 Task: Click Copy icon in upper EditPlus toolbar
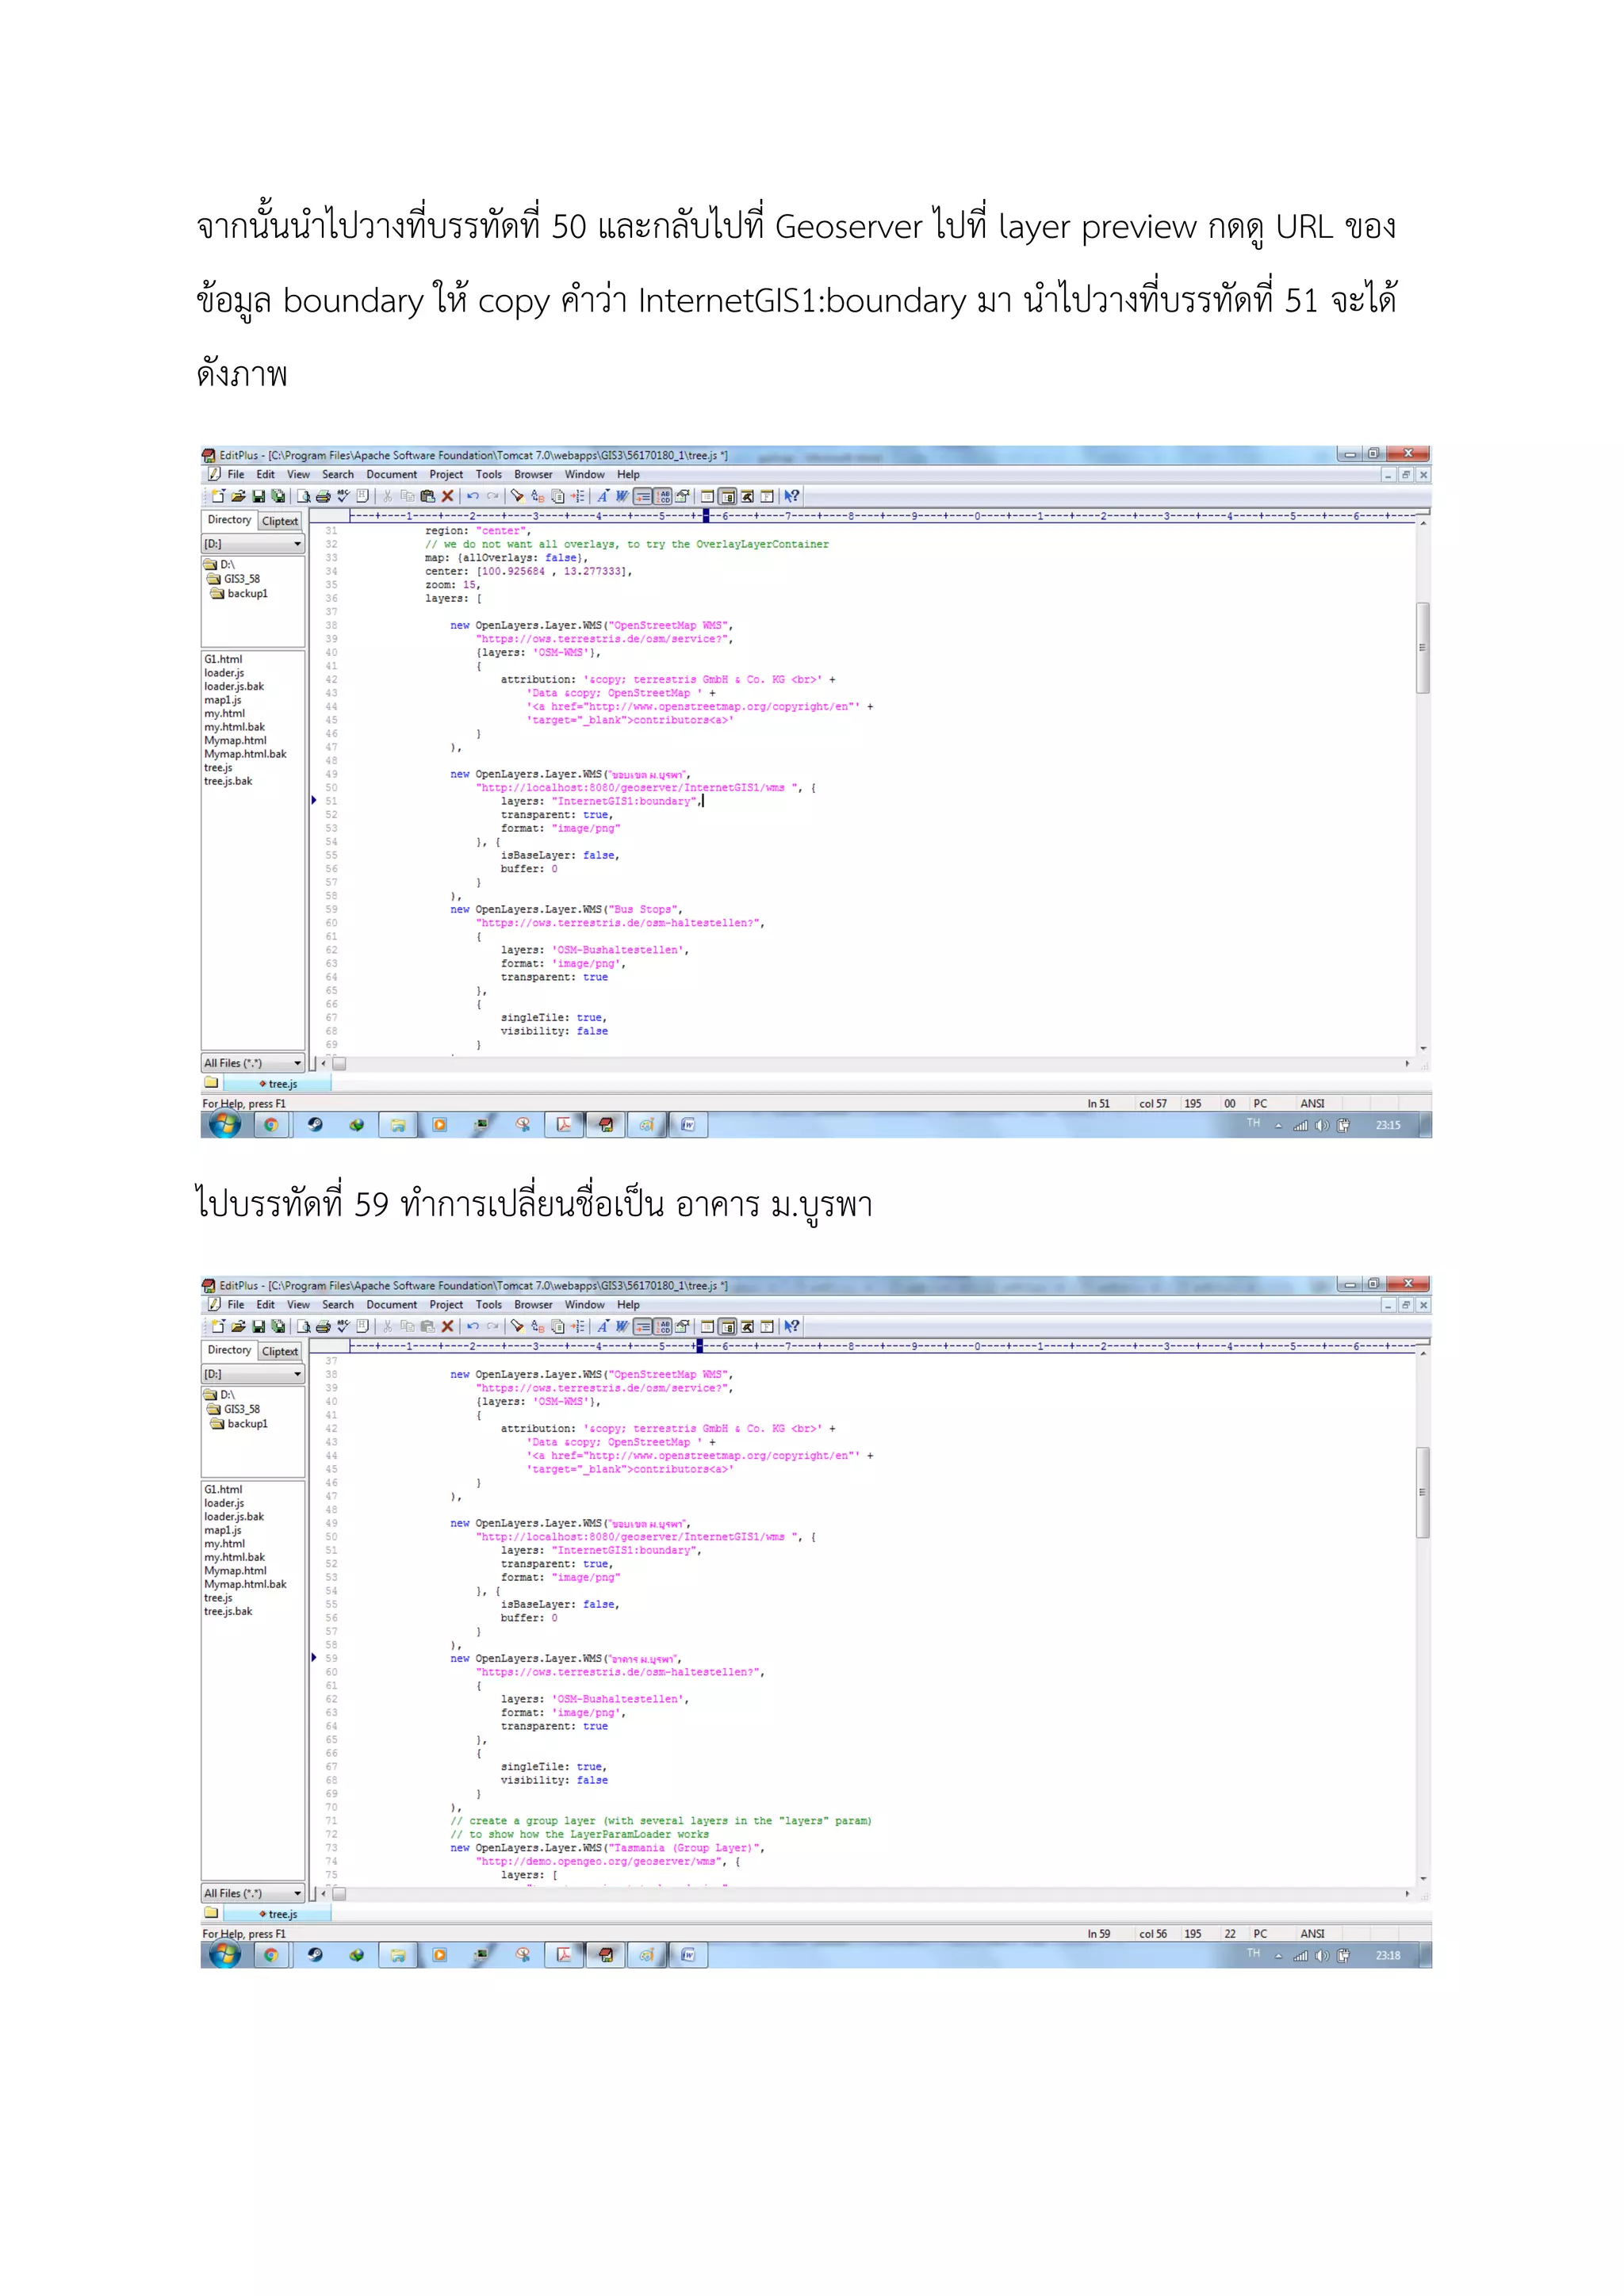407,496
